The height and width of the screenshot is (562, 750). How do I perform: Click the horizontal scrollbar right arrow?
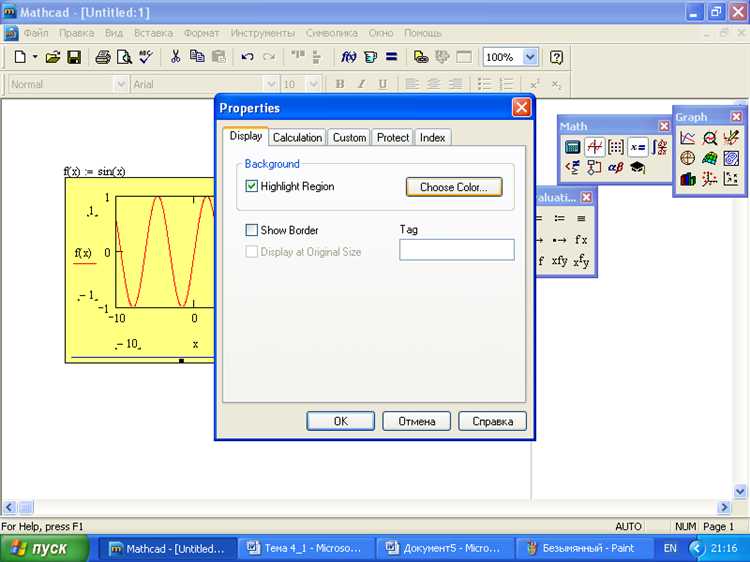724,507
